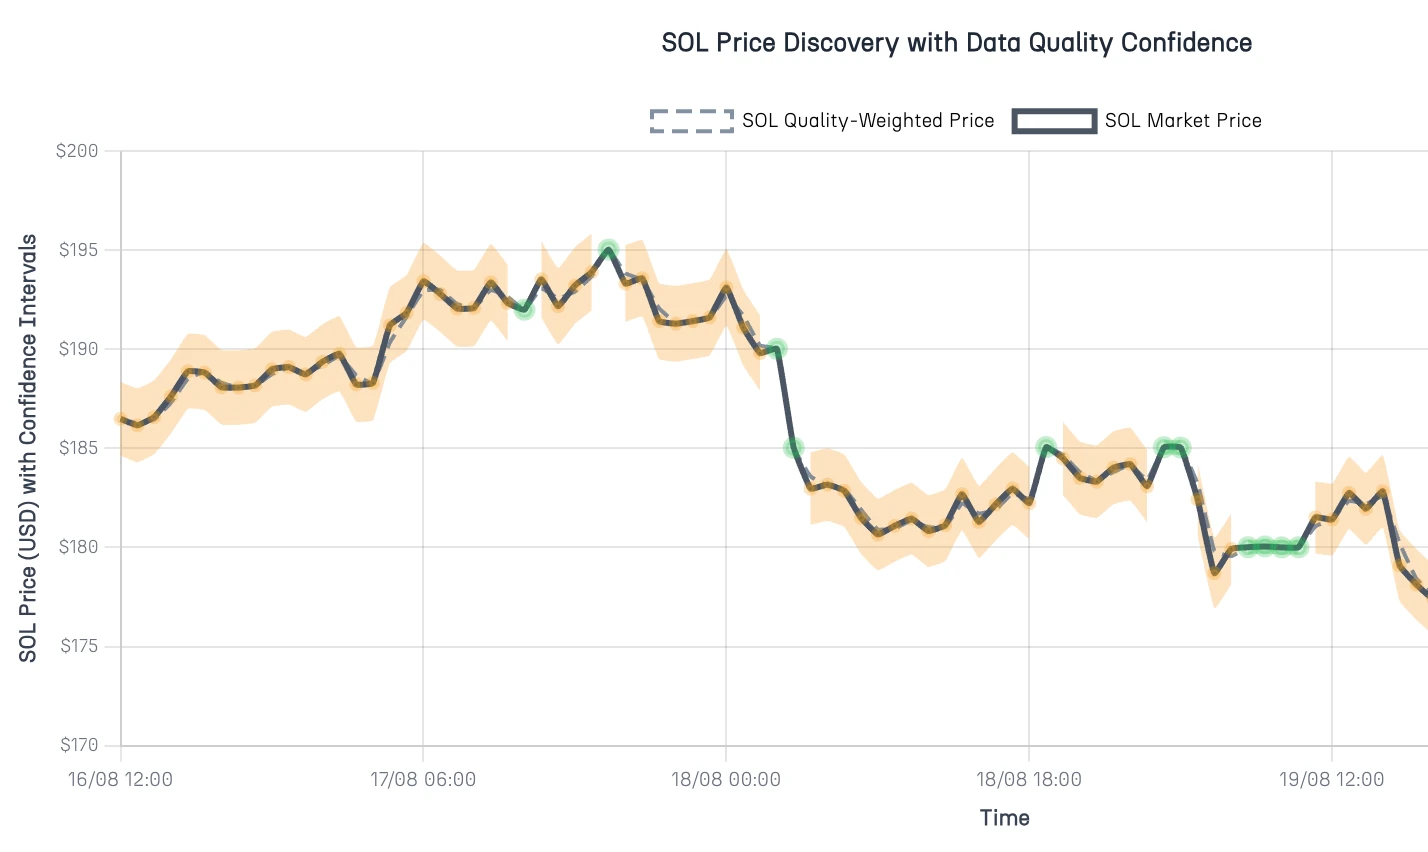Click the first data point at 16/08 12:00

121,420
